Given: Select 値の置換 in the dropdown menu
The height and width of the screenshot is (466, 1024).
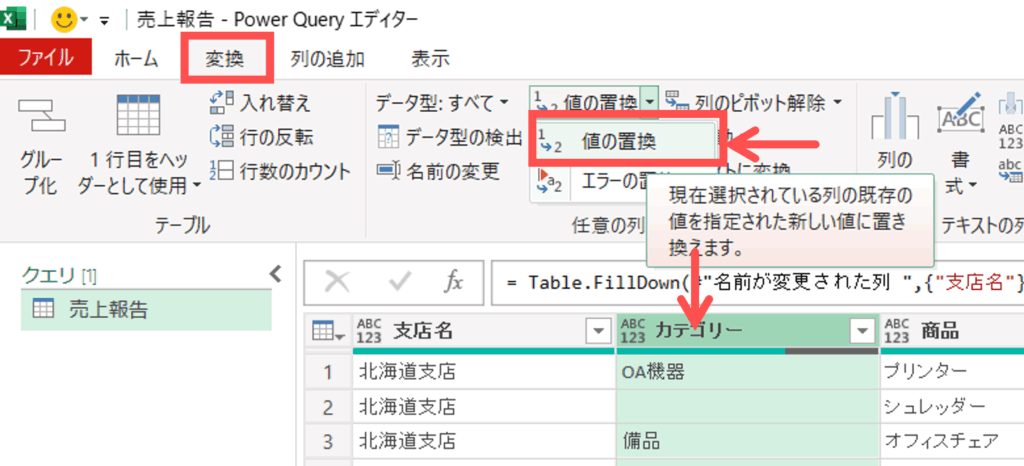Looking at the screenshot, I should tap(618, 142).
